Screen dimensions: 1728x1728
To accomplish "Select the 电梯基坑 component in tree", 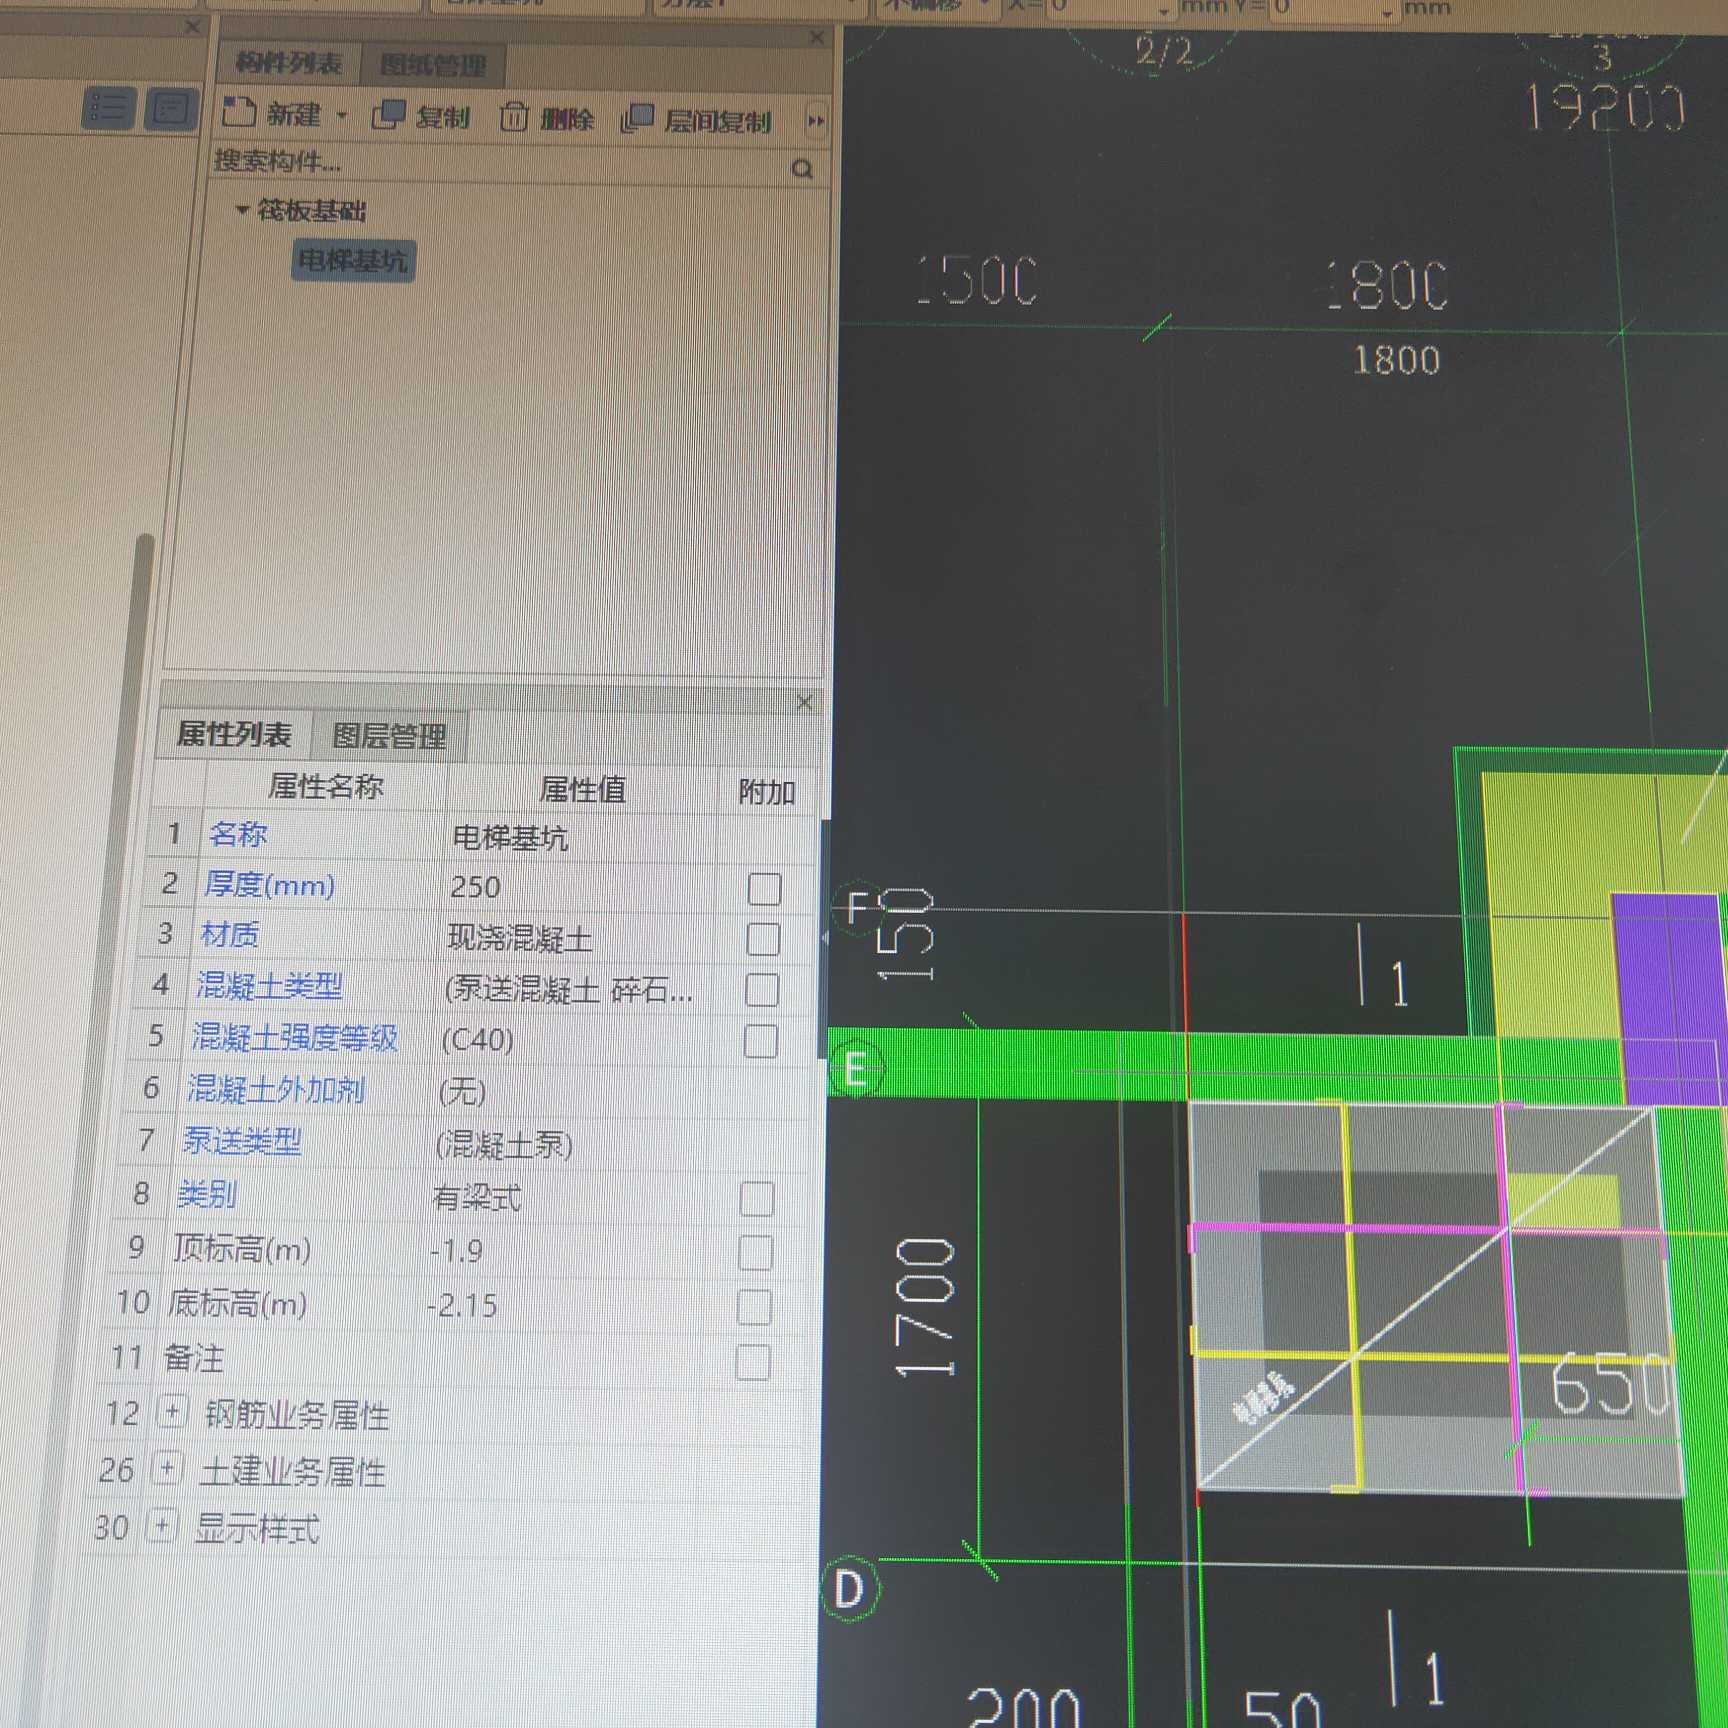I will (353, 261).
